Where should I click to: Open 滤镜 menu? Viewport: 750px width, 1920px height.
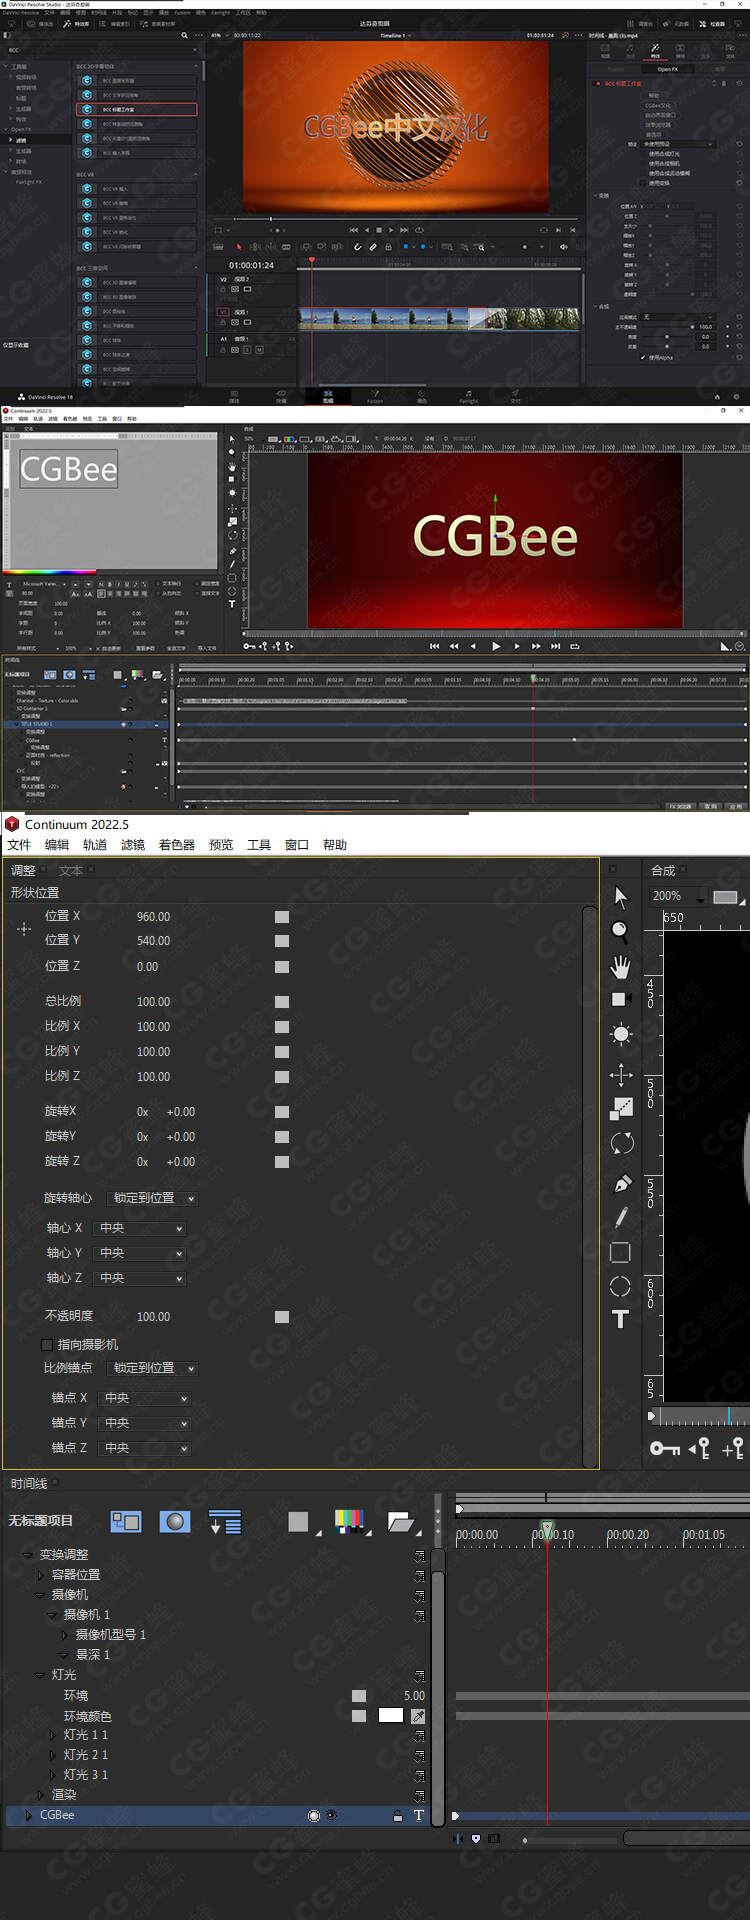pos(133,845)
